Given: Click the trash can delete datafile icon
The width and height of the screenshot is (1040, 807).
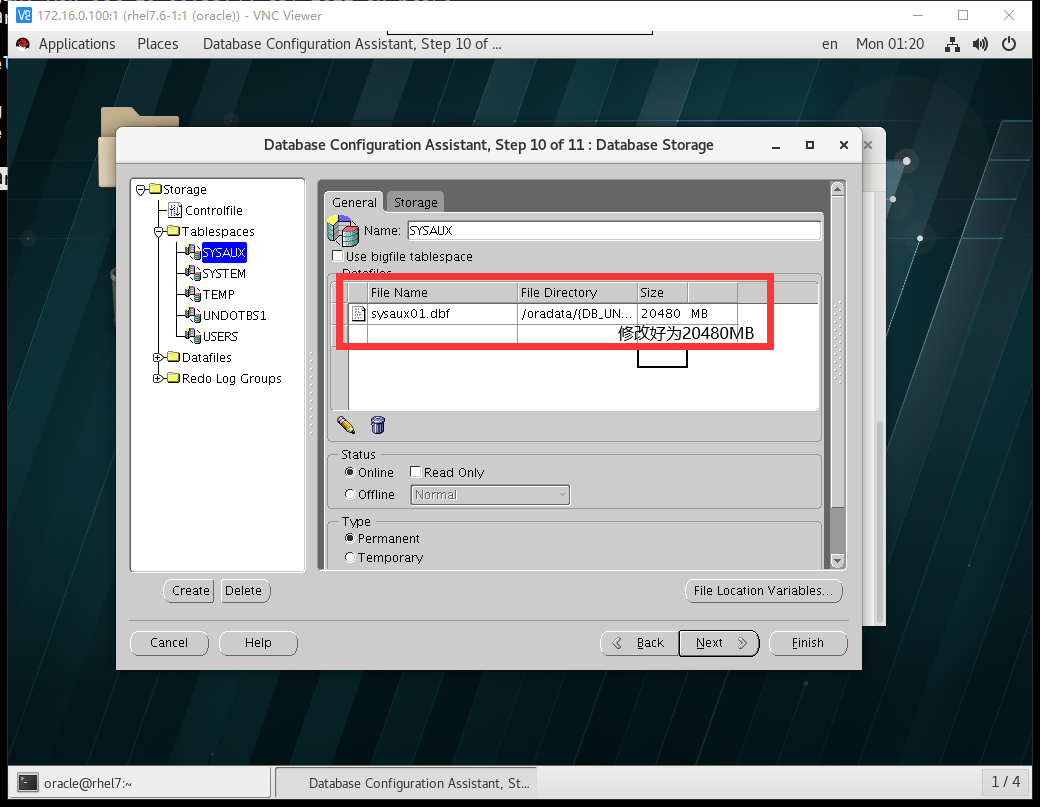Looking at the screenshot, I should point(378,425).
